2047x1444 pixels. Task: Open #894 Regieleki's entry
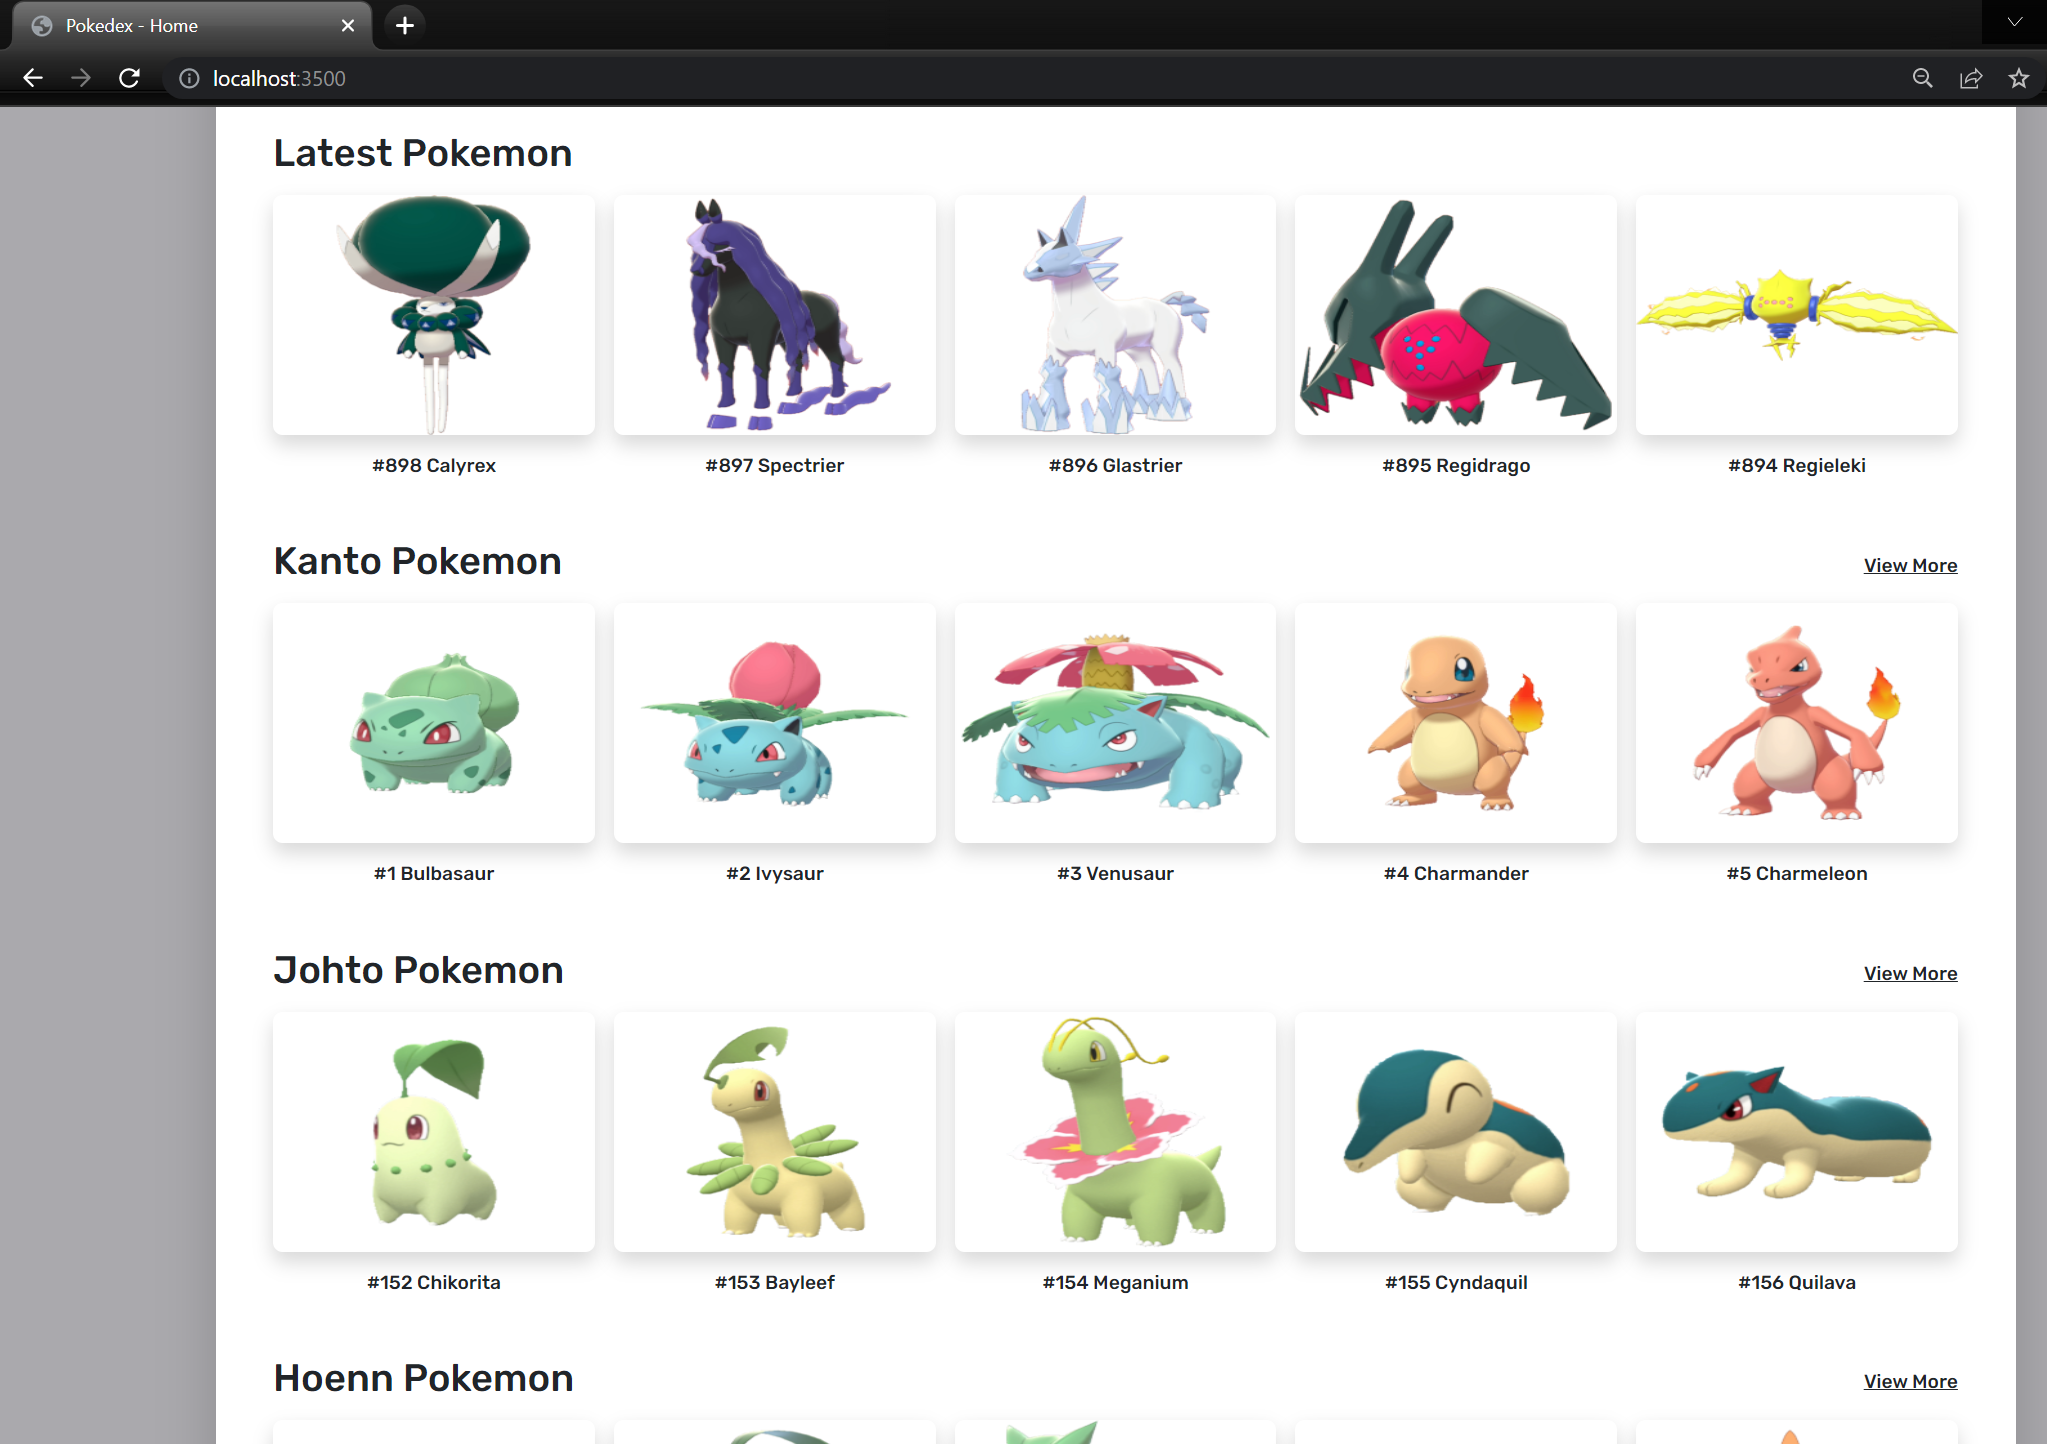pyautogui.click(x=1796, y=315)
